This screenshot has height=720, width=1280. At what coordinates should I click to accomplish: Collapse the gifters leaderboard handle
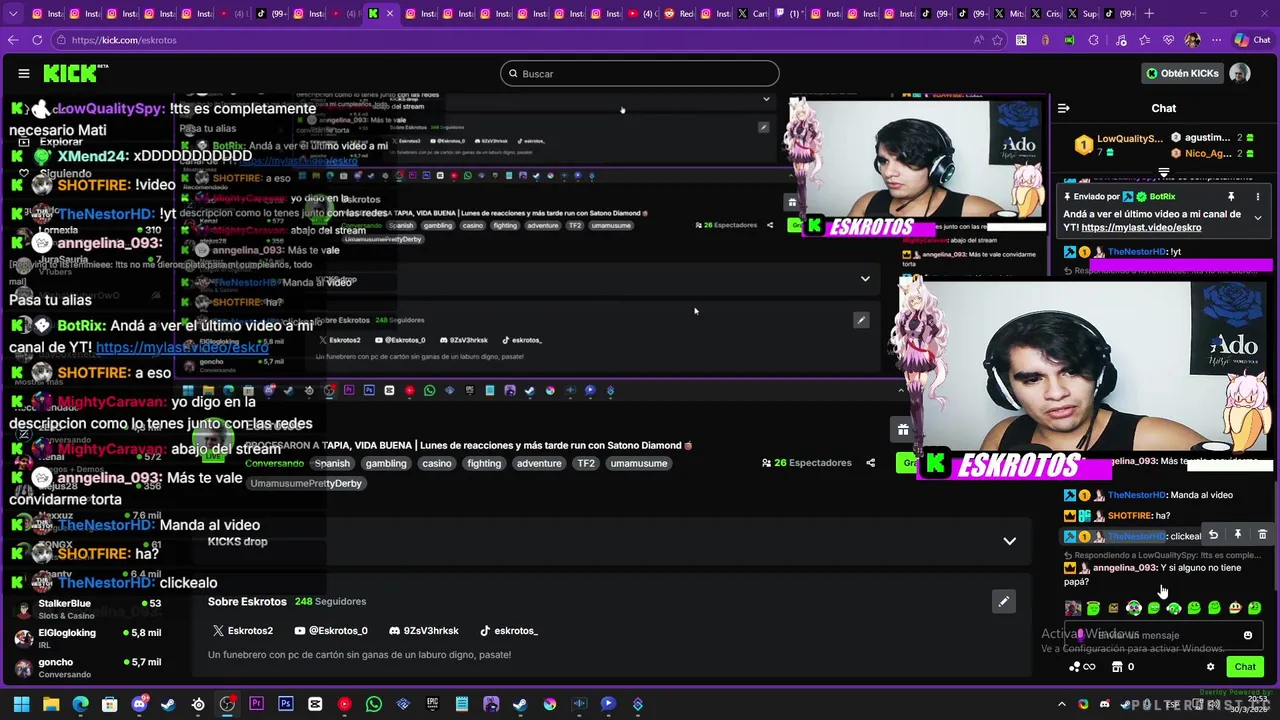[1164, 173]
